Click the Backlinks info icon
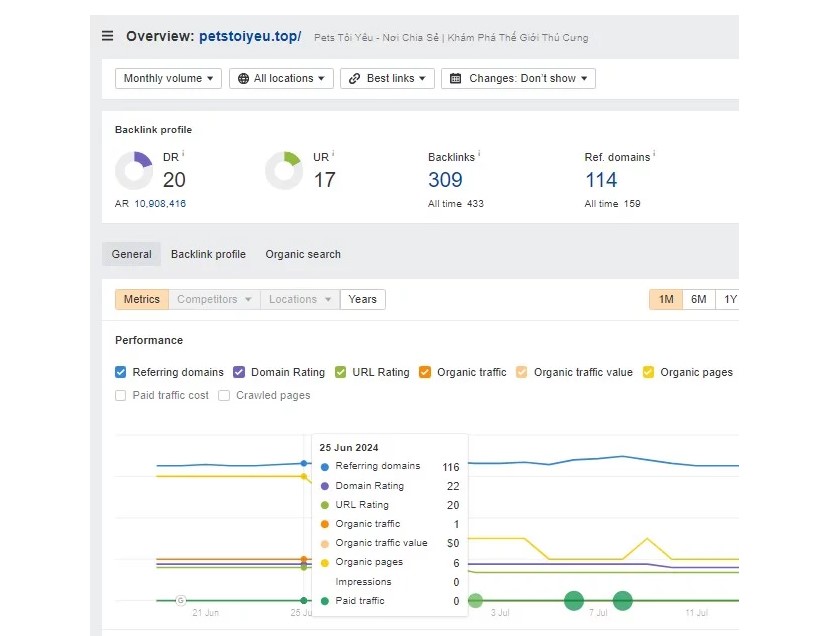 479,154
